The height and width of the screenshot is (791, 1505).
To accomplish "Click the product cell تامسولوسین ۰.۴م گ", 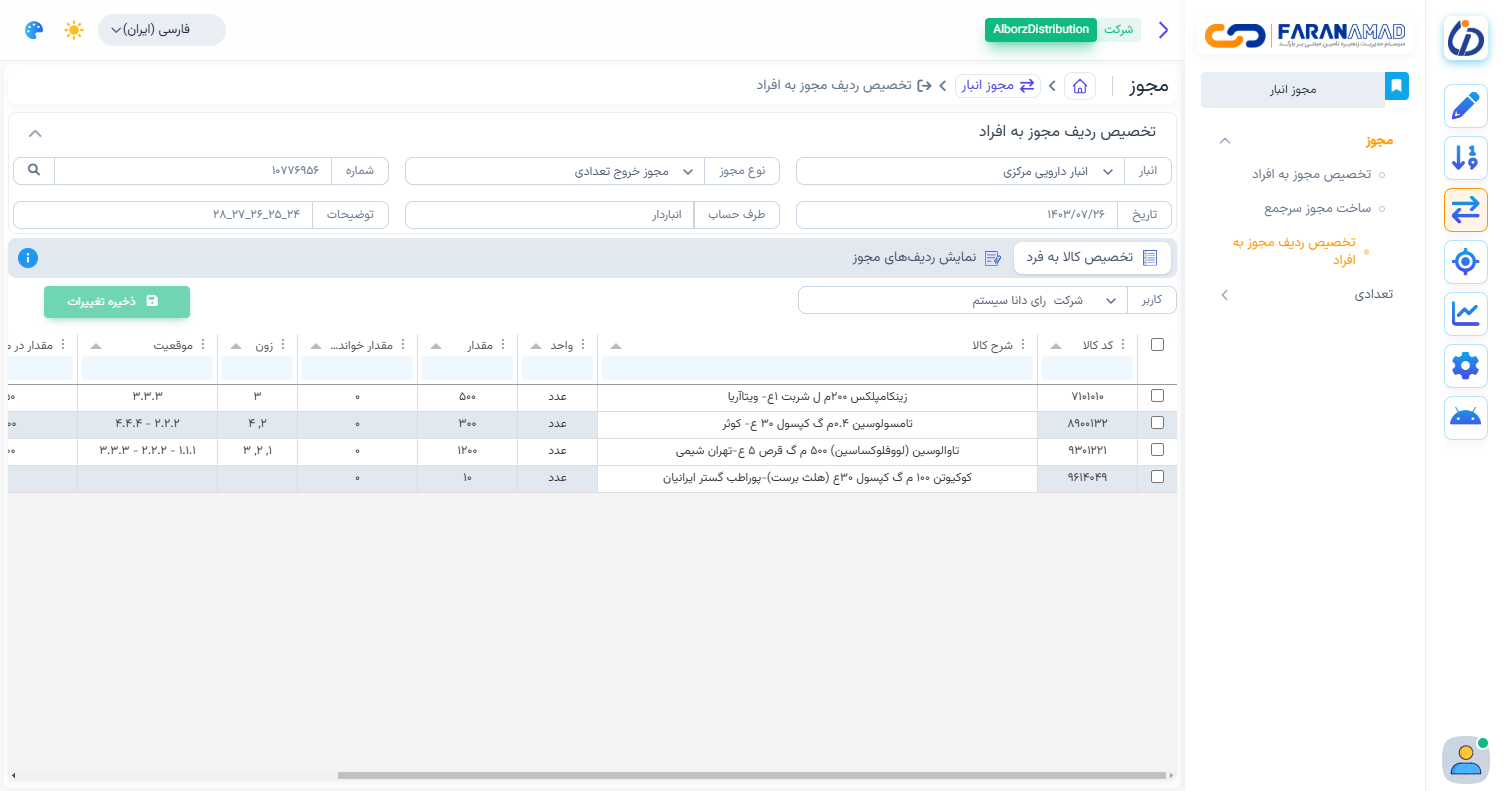I will pos(817,424).
